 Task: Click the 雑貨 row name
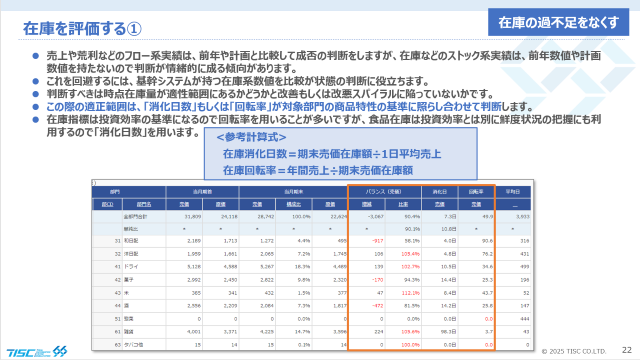click(129, 332)
